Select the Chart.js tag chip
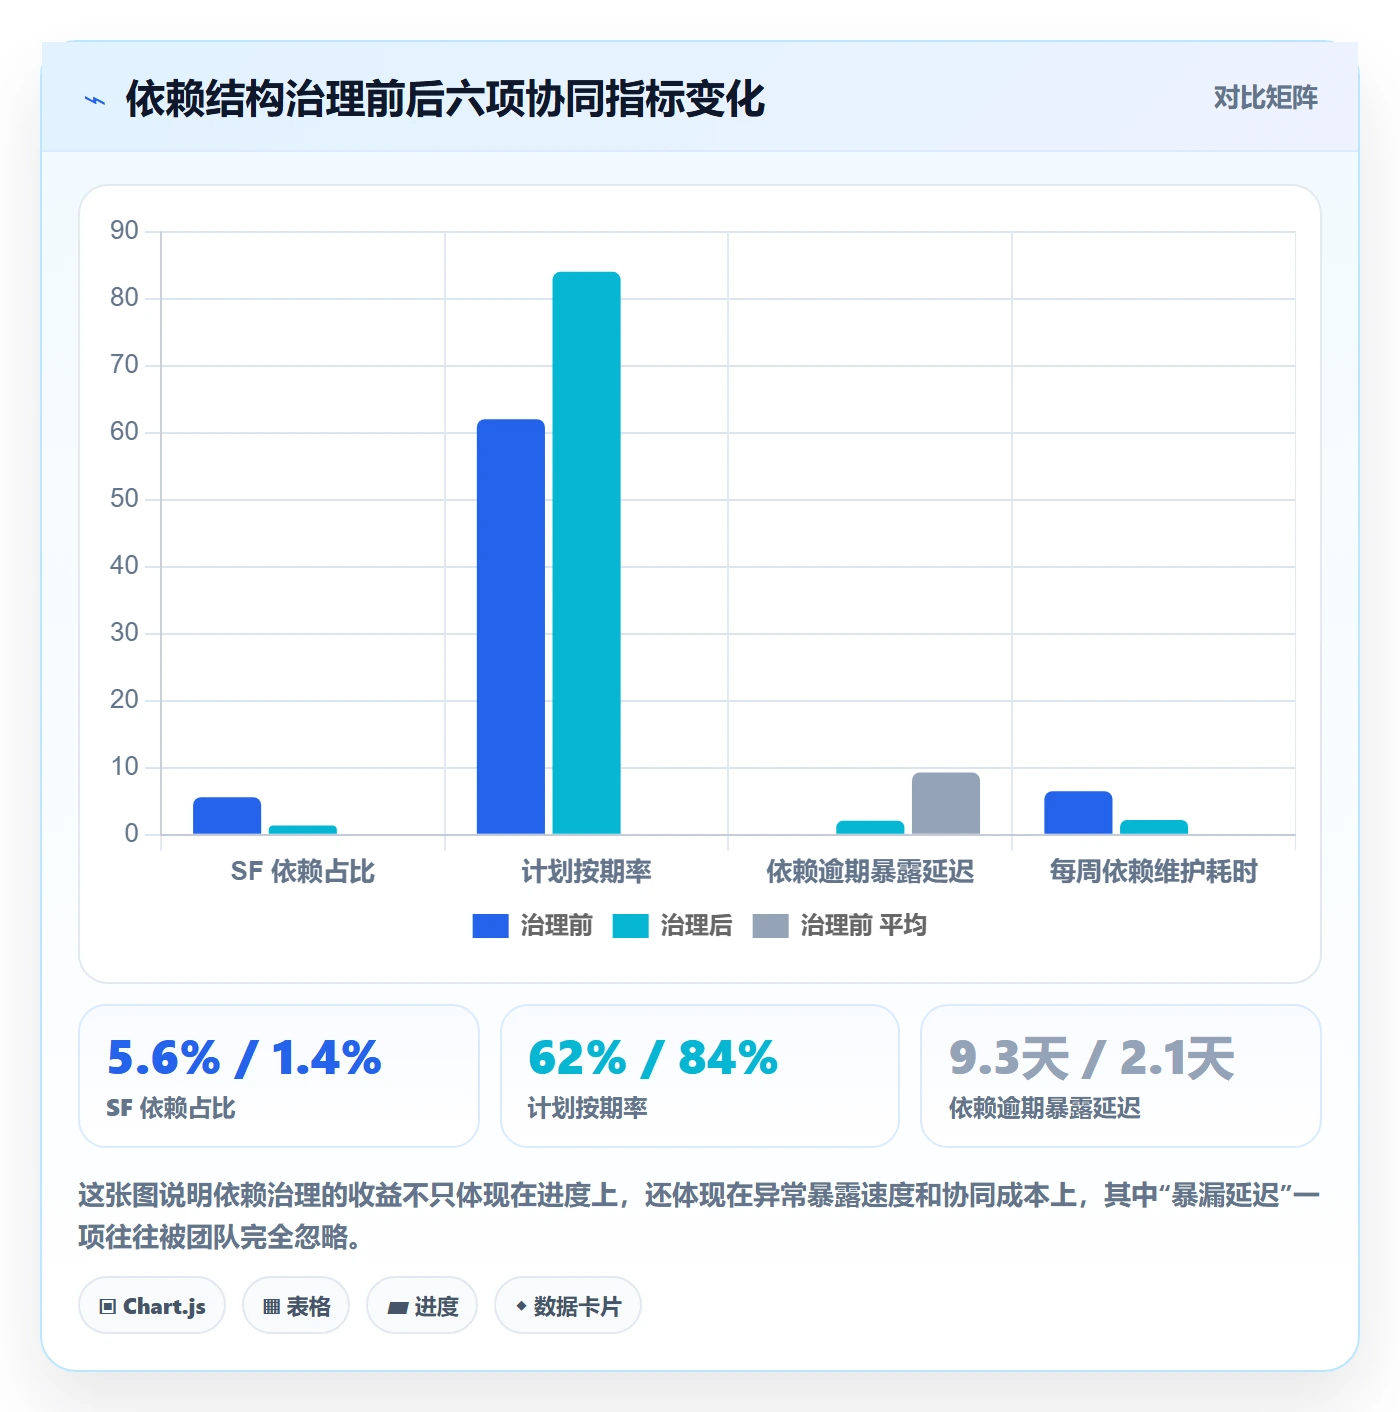Image resolution: width=1400 pixels, height=1412 pixels. 152,1305
